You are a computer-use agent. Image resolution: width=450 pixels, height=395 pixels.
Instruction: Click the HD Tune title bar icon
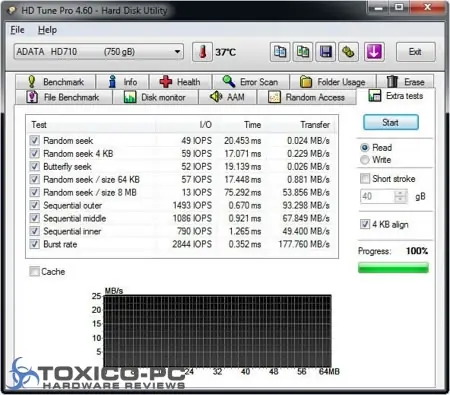(x=12, y=10)
